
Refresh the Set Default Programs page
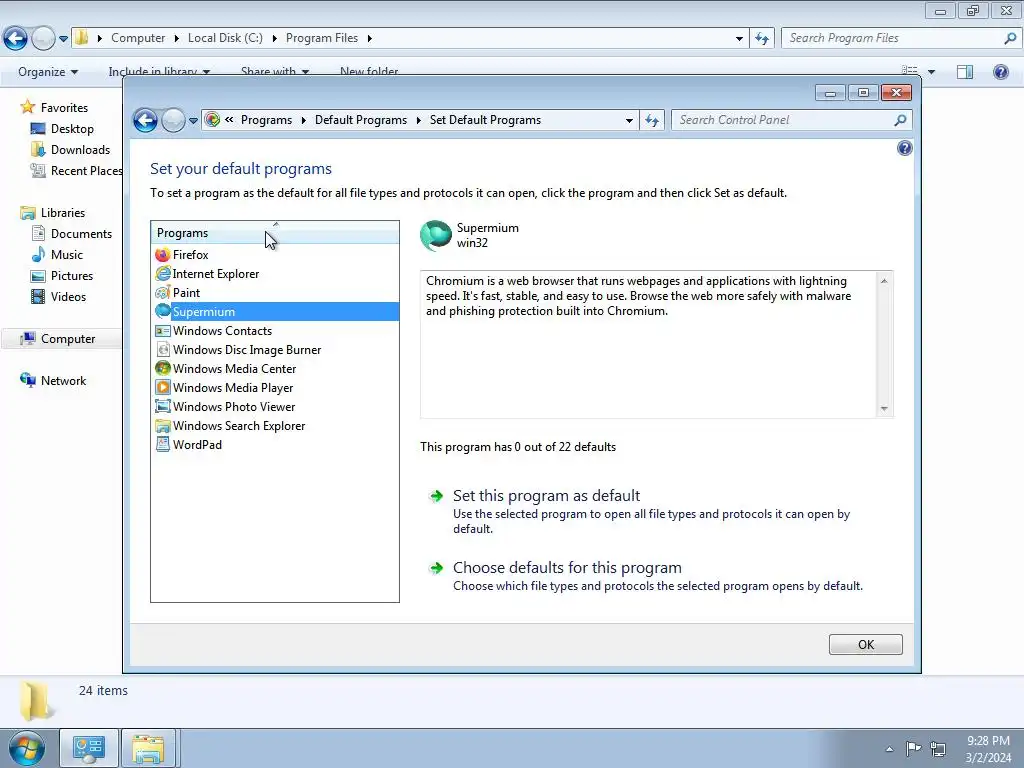[x=652, y=120]
